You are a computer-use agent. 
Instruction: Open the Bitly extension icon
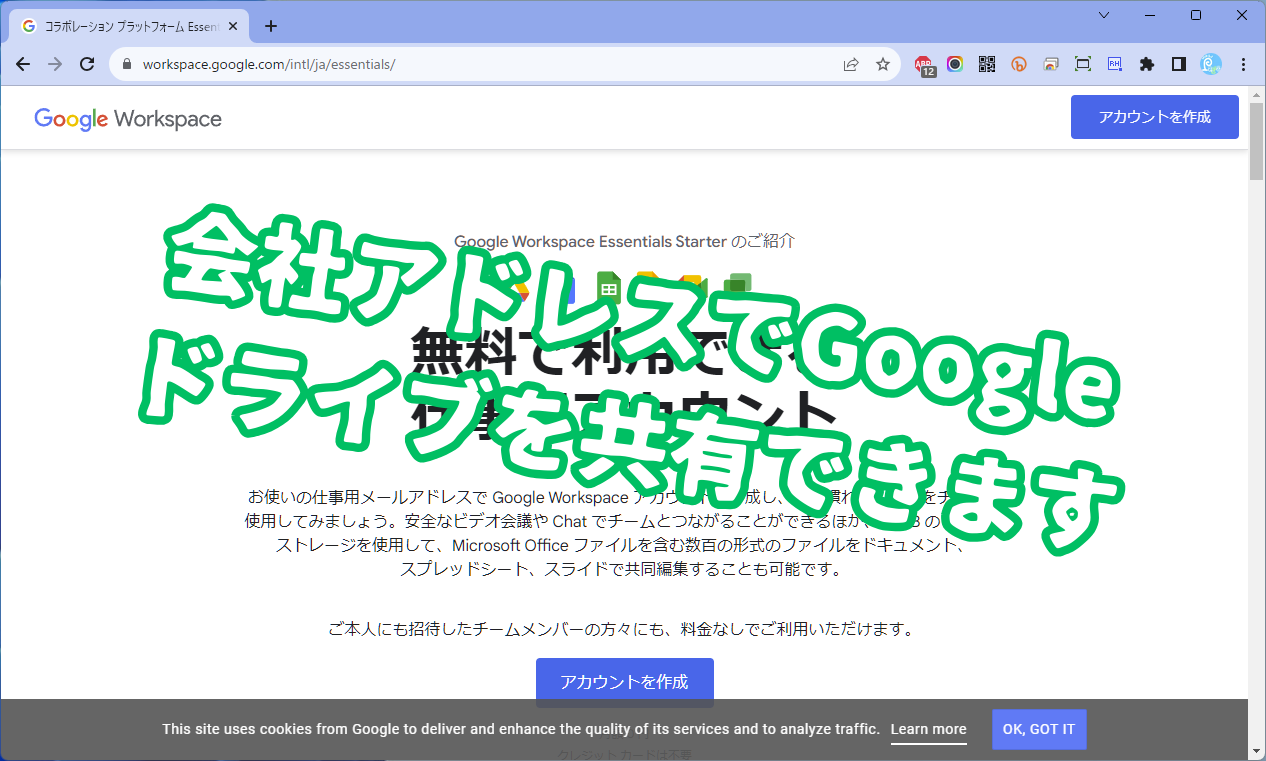[x=1018, y=64]
